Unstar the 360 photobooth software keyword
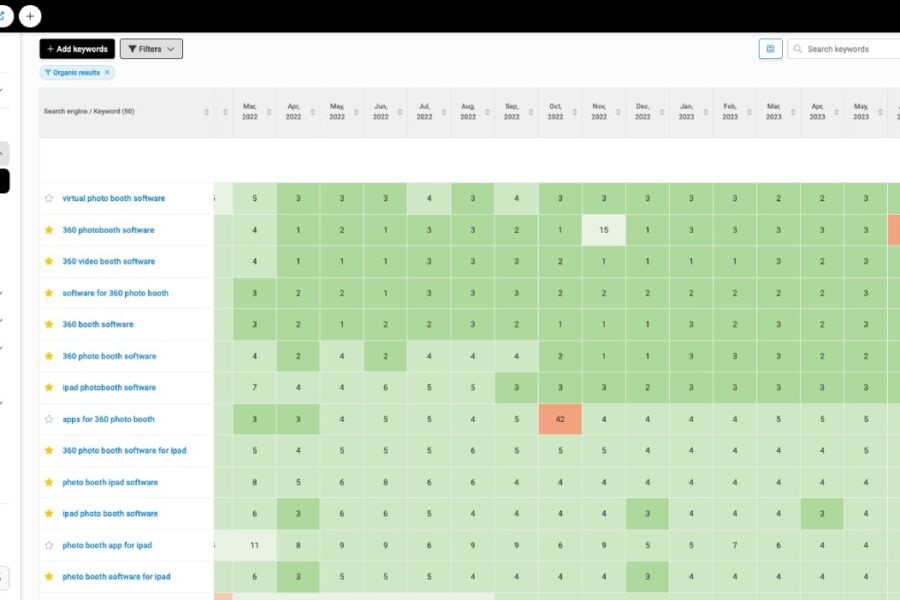The image size is (900, 600). point(48,230)
